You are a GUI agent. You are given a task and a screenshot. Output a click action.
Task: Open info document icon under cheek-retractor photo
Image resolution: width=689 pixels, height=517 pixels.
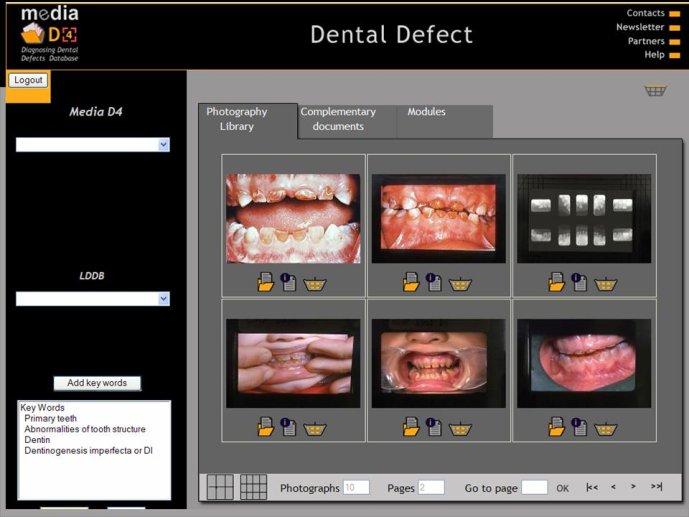[434, 427]
